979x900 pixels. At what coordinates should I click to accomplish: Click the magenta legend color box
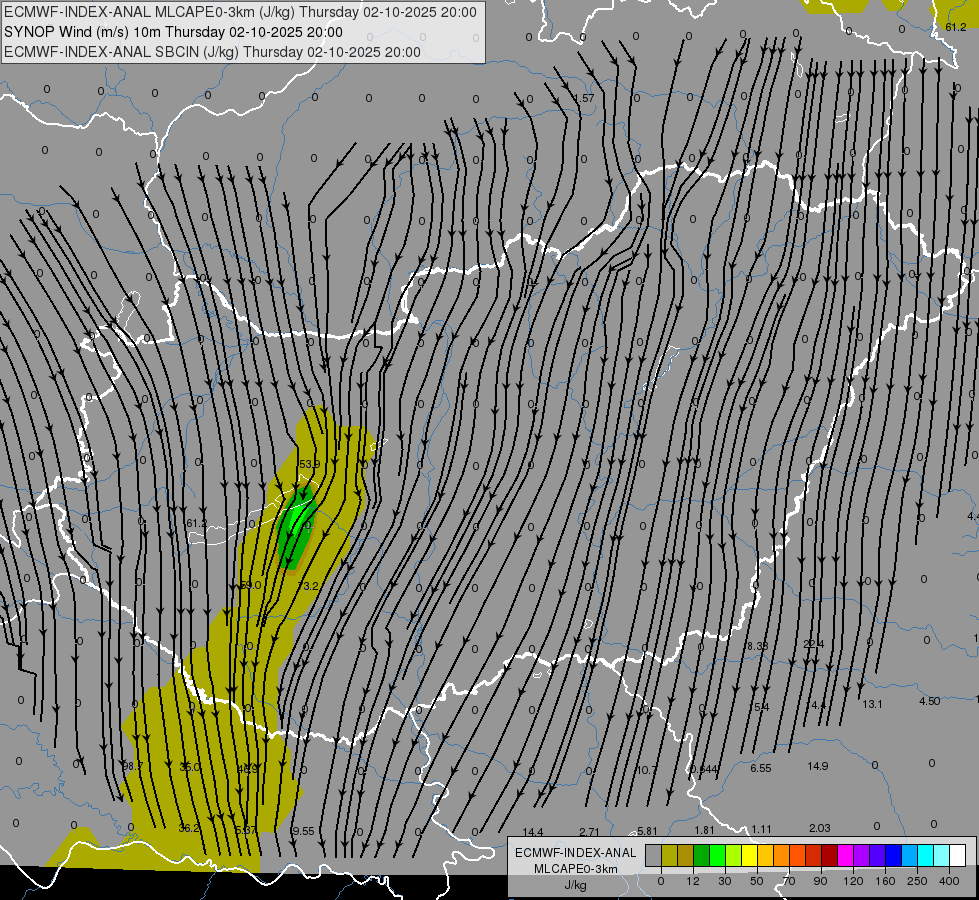click(845, 855)
